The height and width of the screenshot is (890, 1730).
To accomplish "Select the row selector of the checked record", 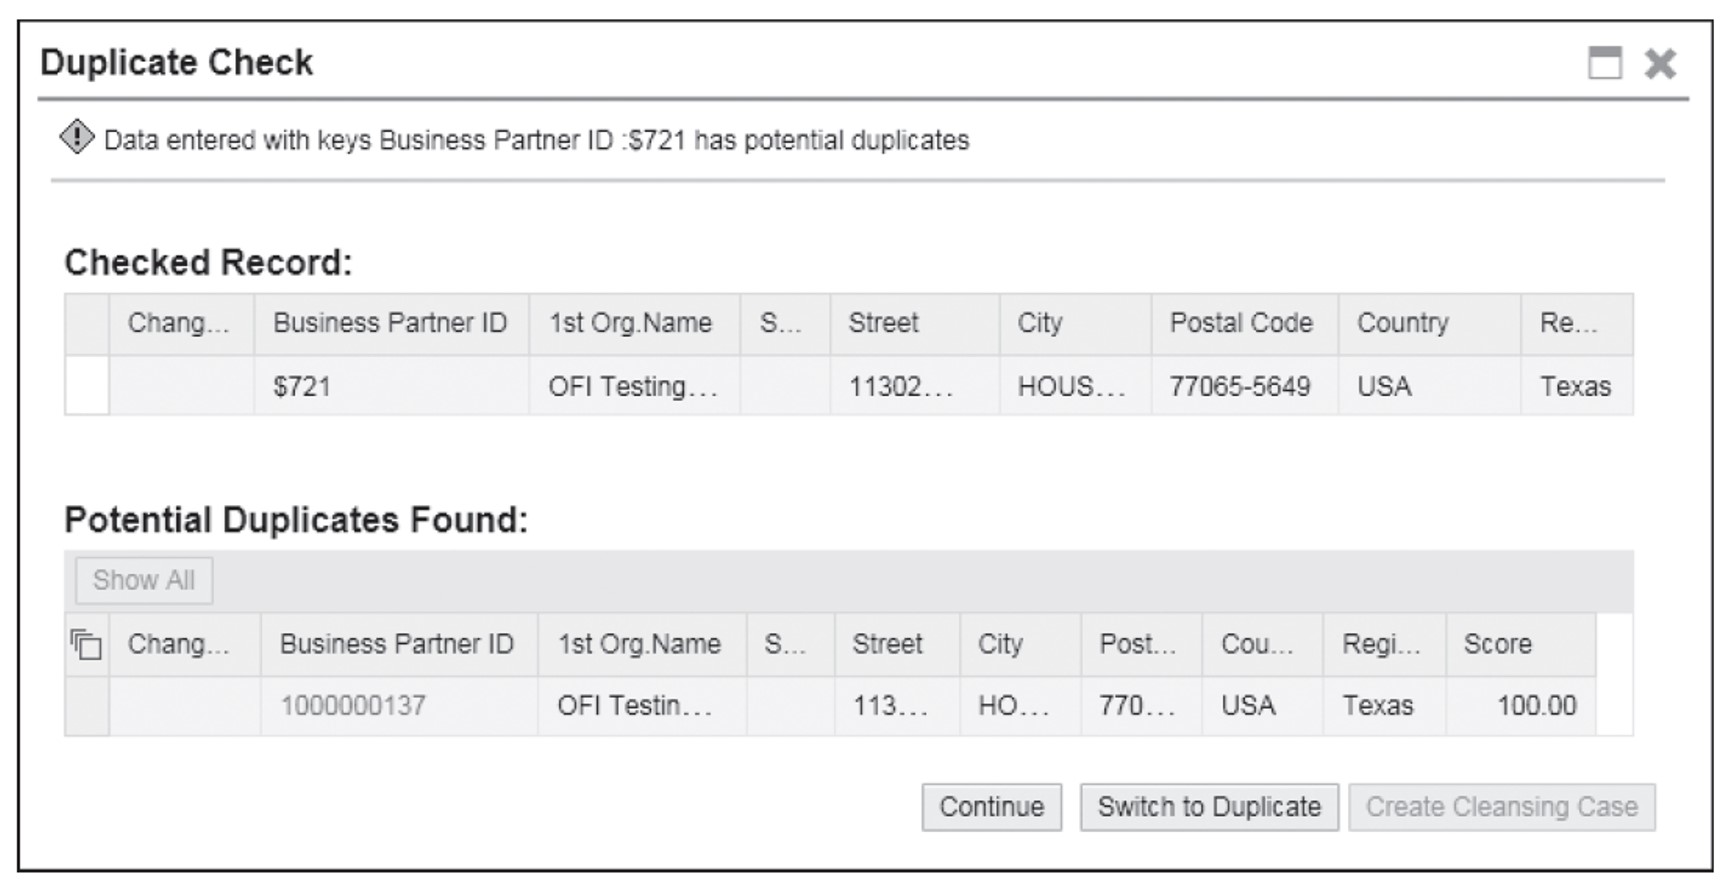I will coord(85,387).
